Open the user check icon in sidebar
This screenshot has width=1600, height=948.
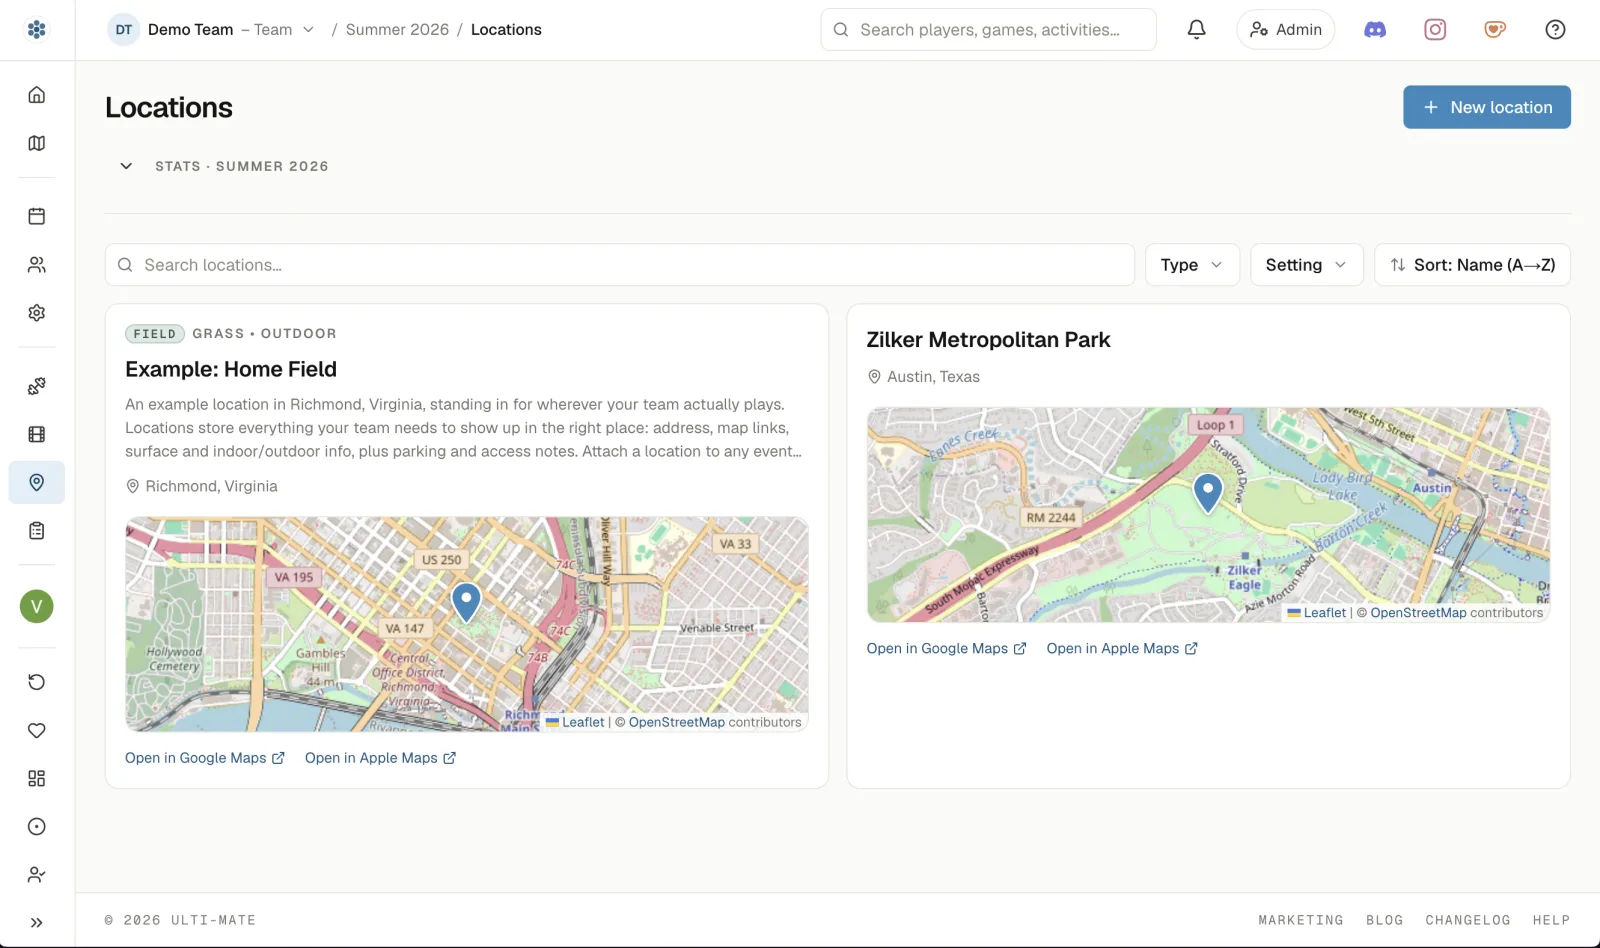[37, 875]
